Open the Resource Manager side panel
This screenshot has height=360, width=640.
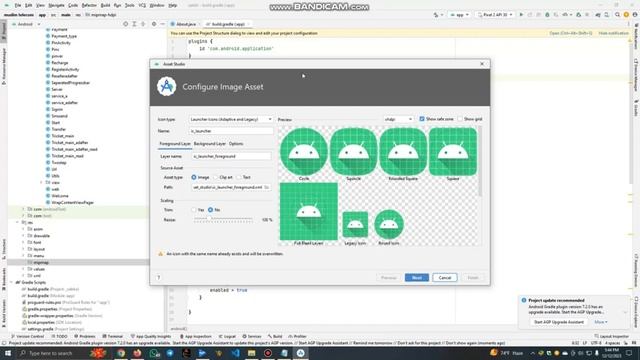4,66
